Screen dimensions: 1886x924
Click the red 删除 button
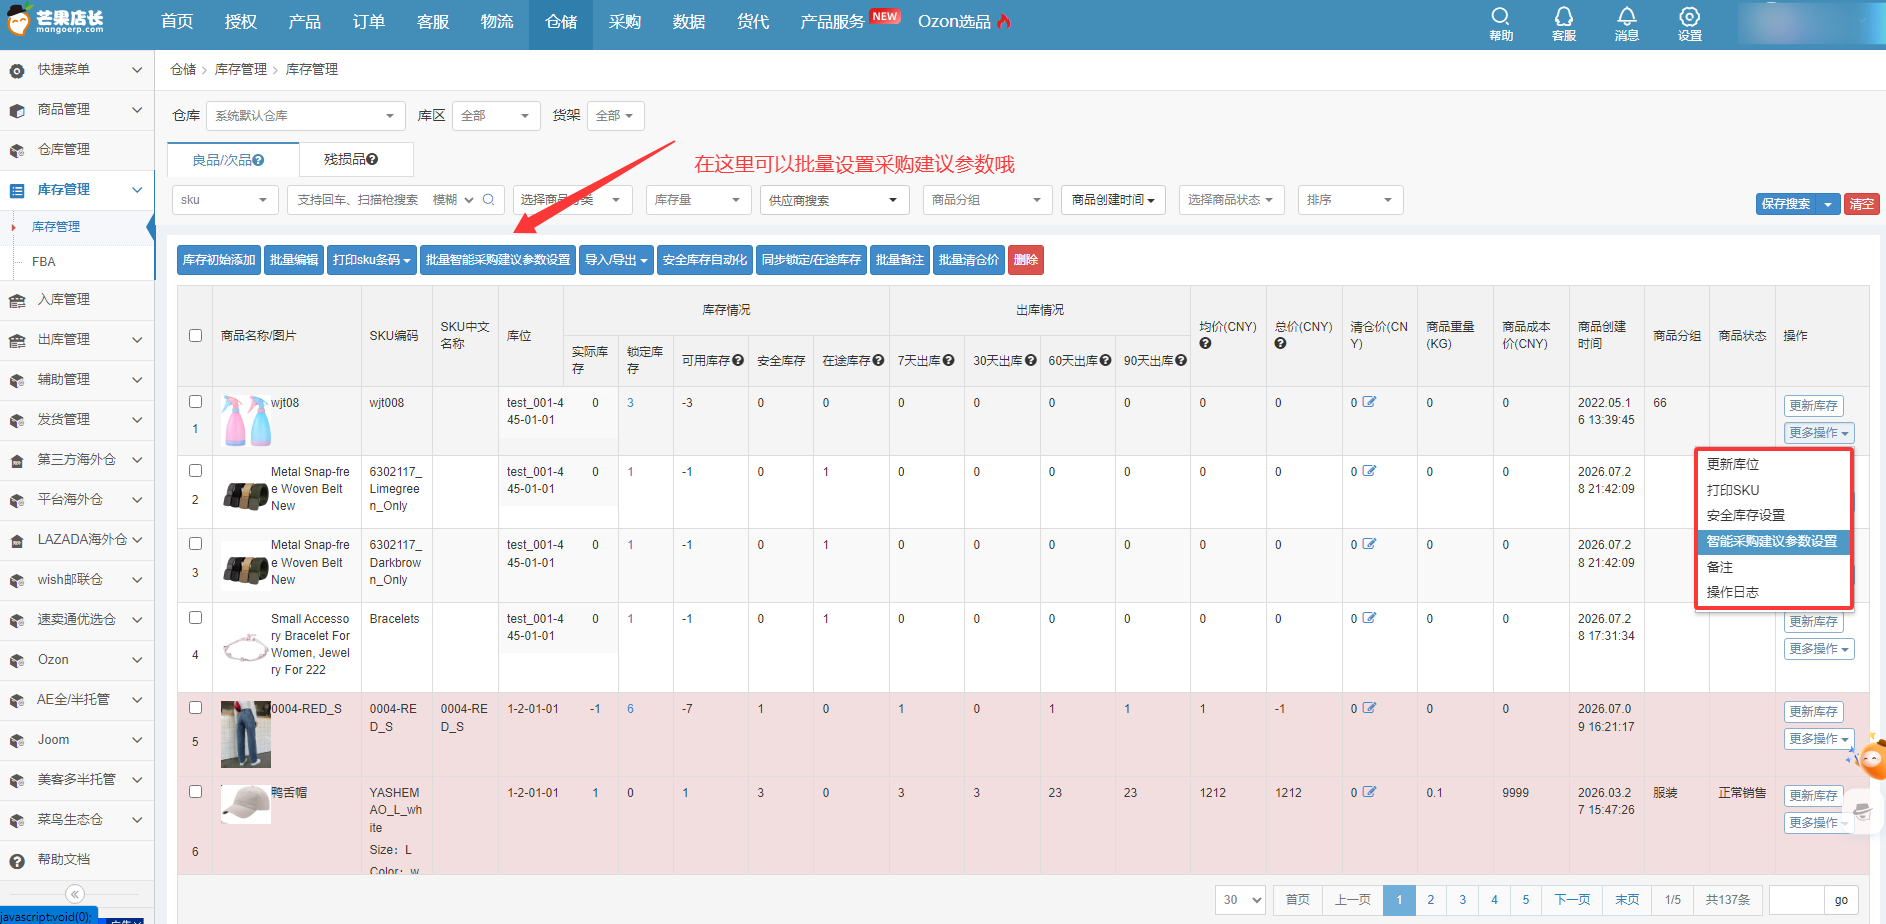tap(1026, 260)
